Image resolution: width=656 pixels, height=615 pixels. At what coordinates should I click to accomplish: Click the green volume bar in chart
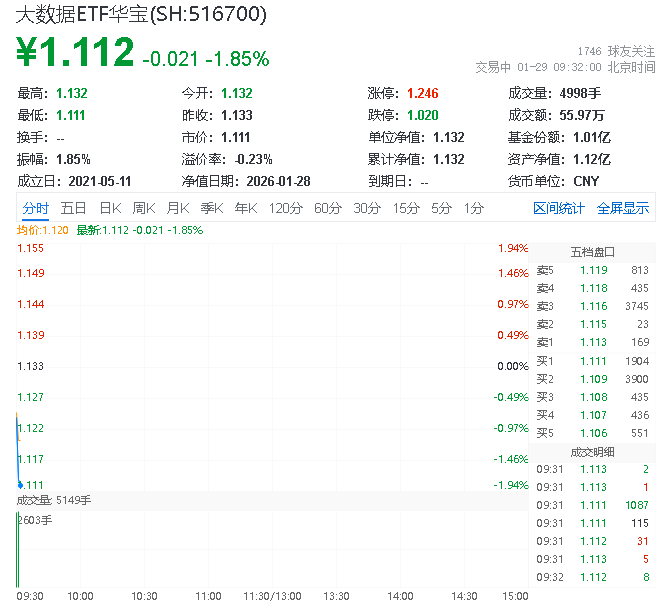(17, 550)
